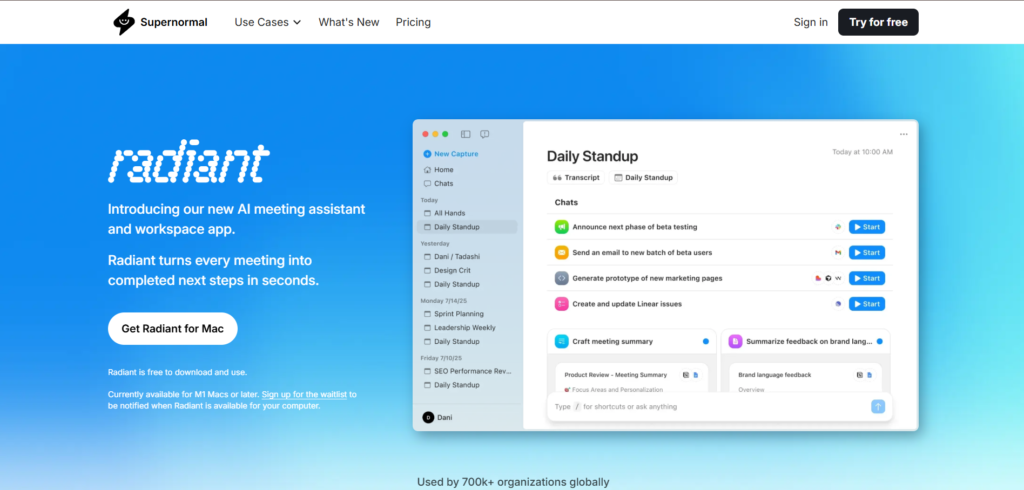
Task: Click the Try for free button
Action: tap(878, 22)
